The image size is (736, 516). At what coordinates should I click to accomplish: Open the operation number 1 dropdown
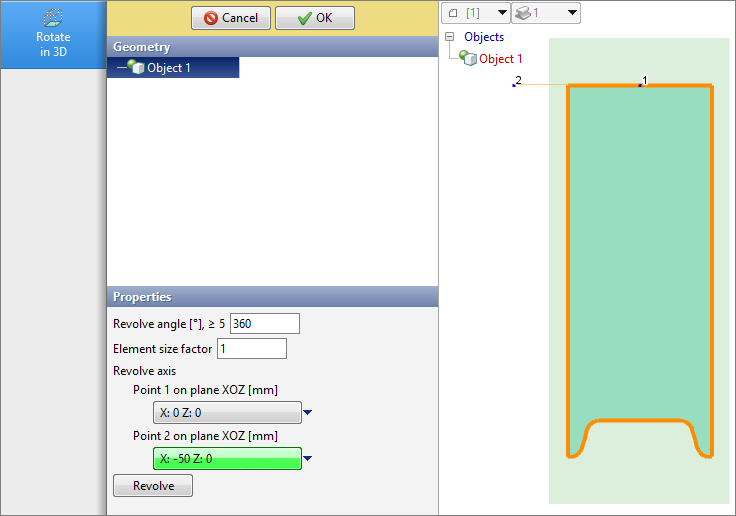[545, 12]
